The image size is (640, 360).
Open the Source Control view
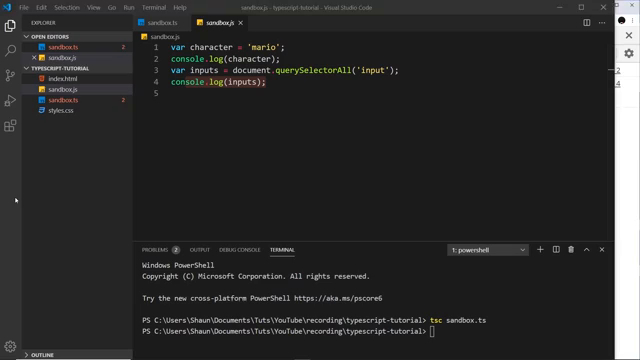pos(10,76)
